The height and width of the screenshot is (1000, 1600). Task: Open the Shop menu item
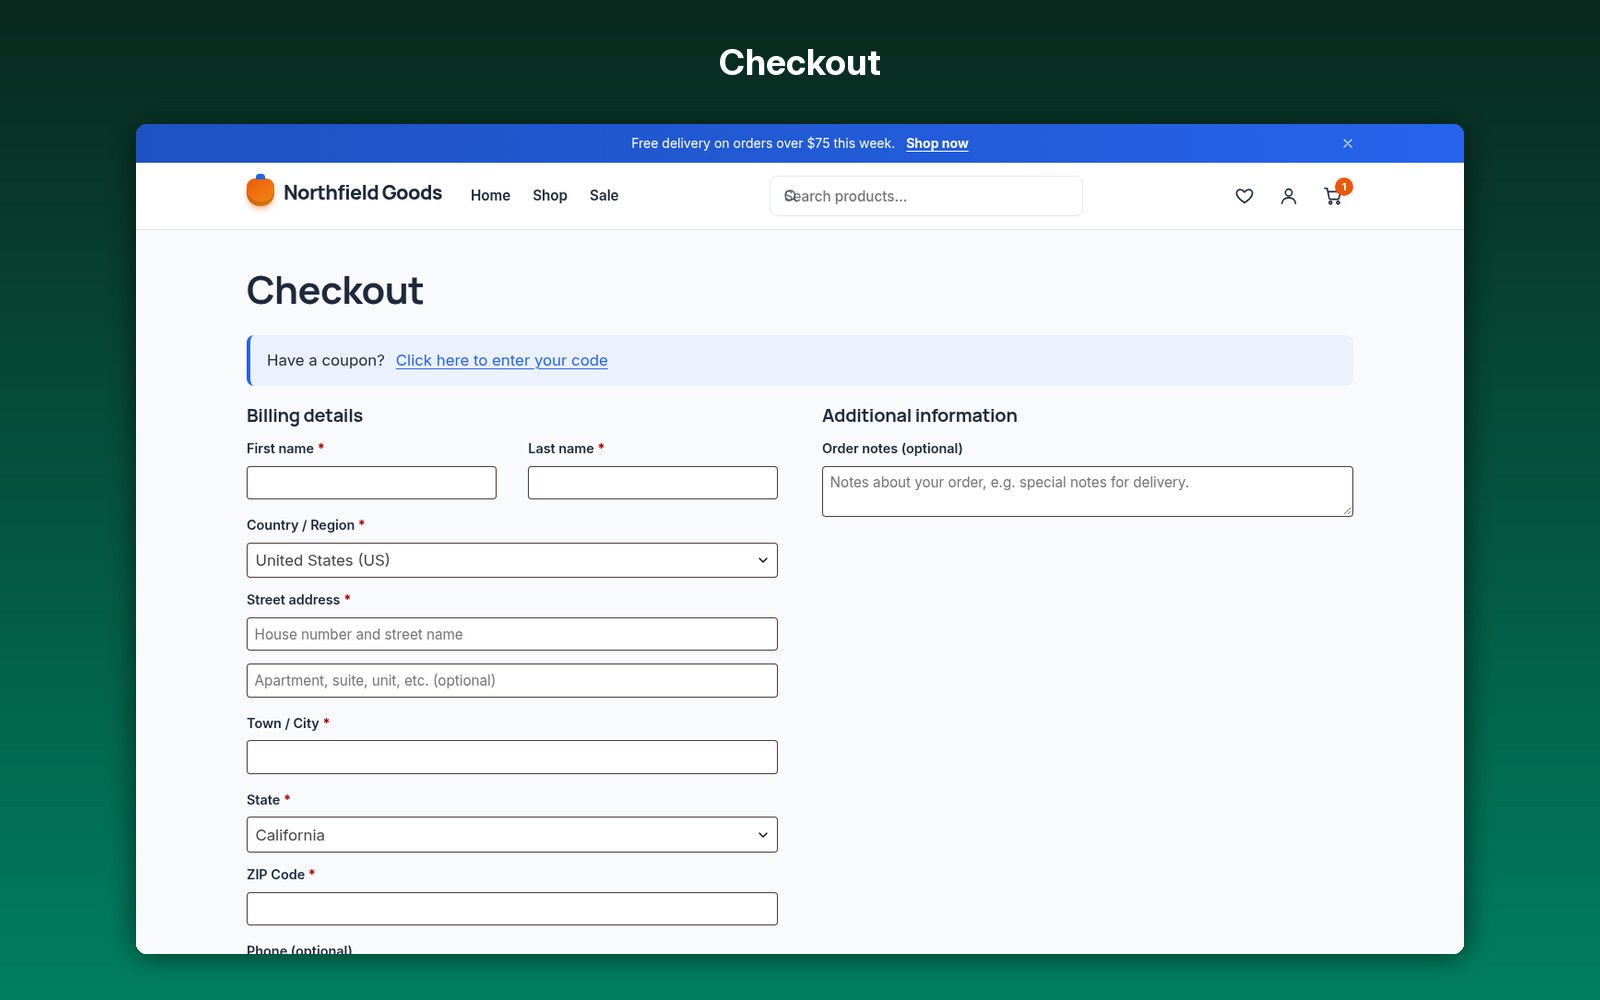click(x=550, y=195)
